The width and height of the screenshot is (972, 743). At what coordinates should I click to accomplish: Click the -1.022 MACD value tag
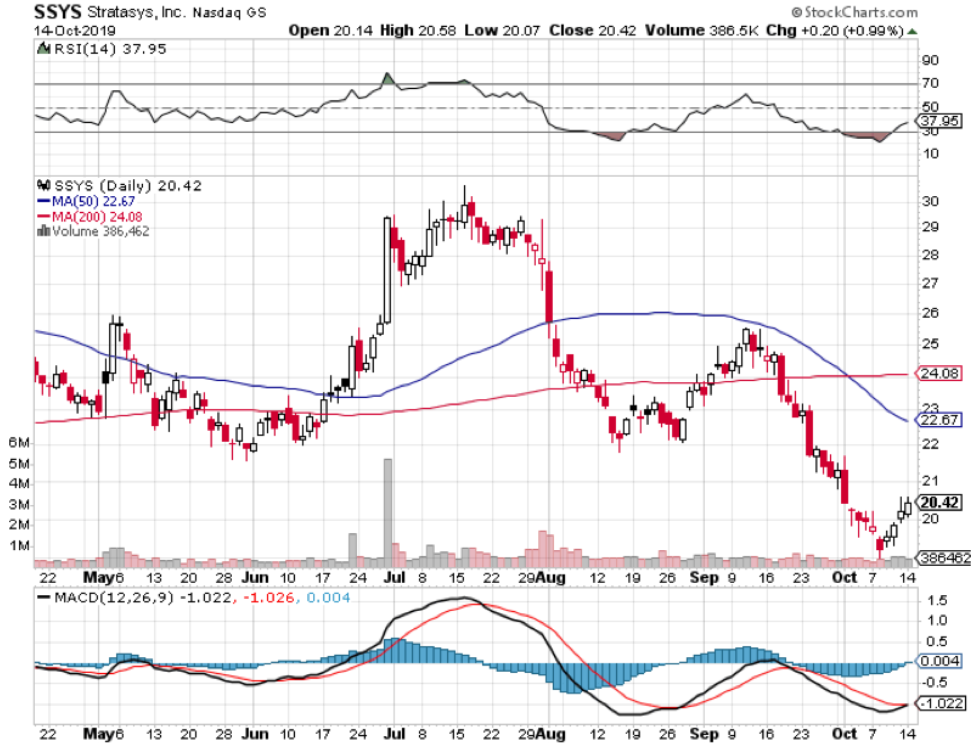click(943, 704)
